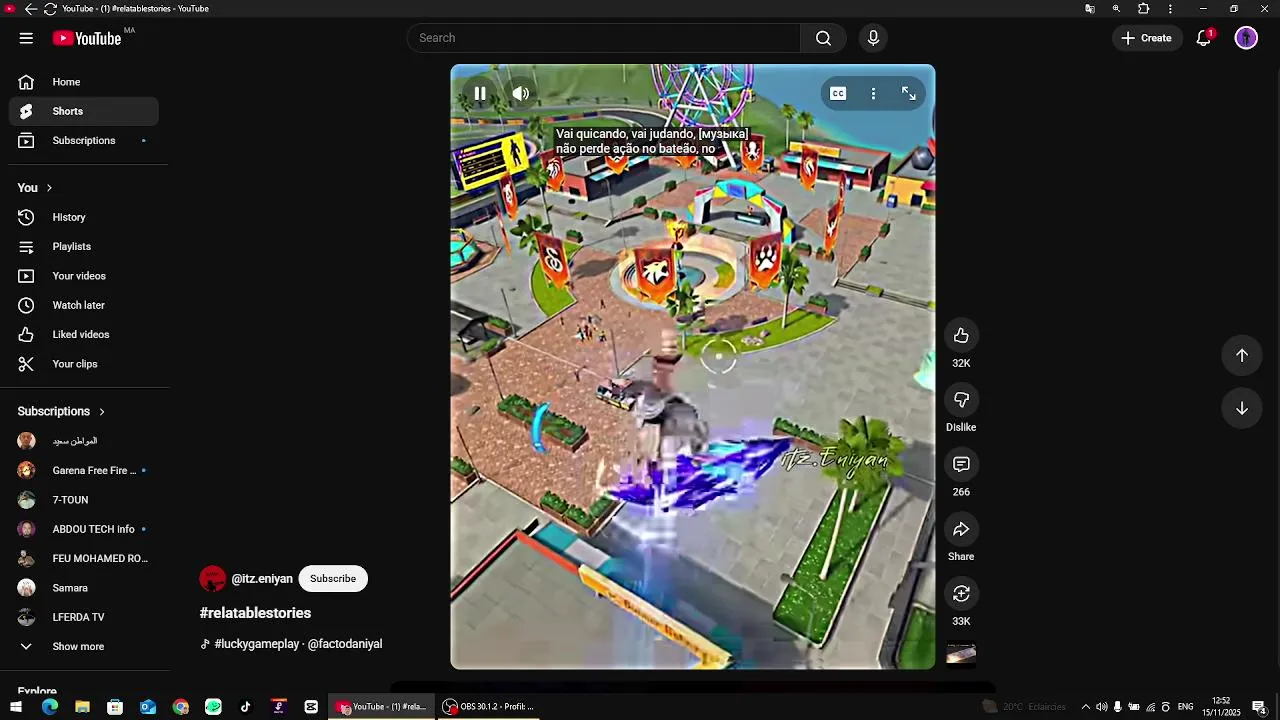Click the search magnifier button

(823, 38)
